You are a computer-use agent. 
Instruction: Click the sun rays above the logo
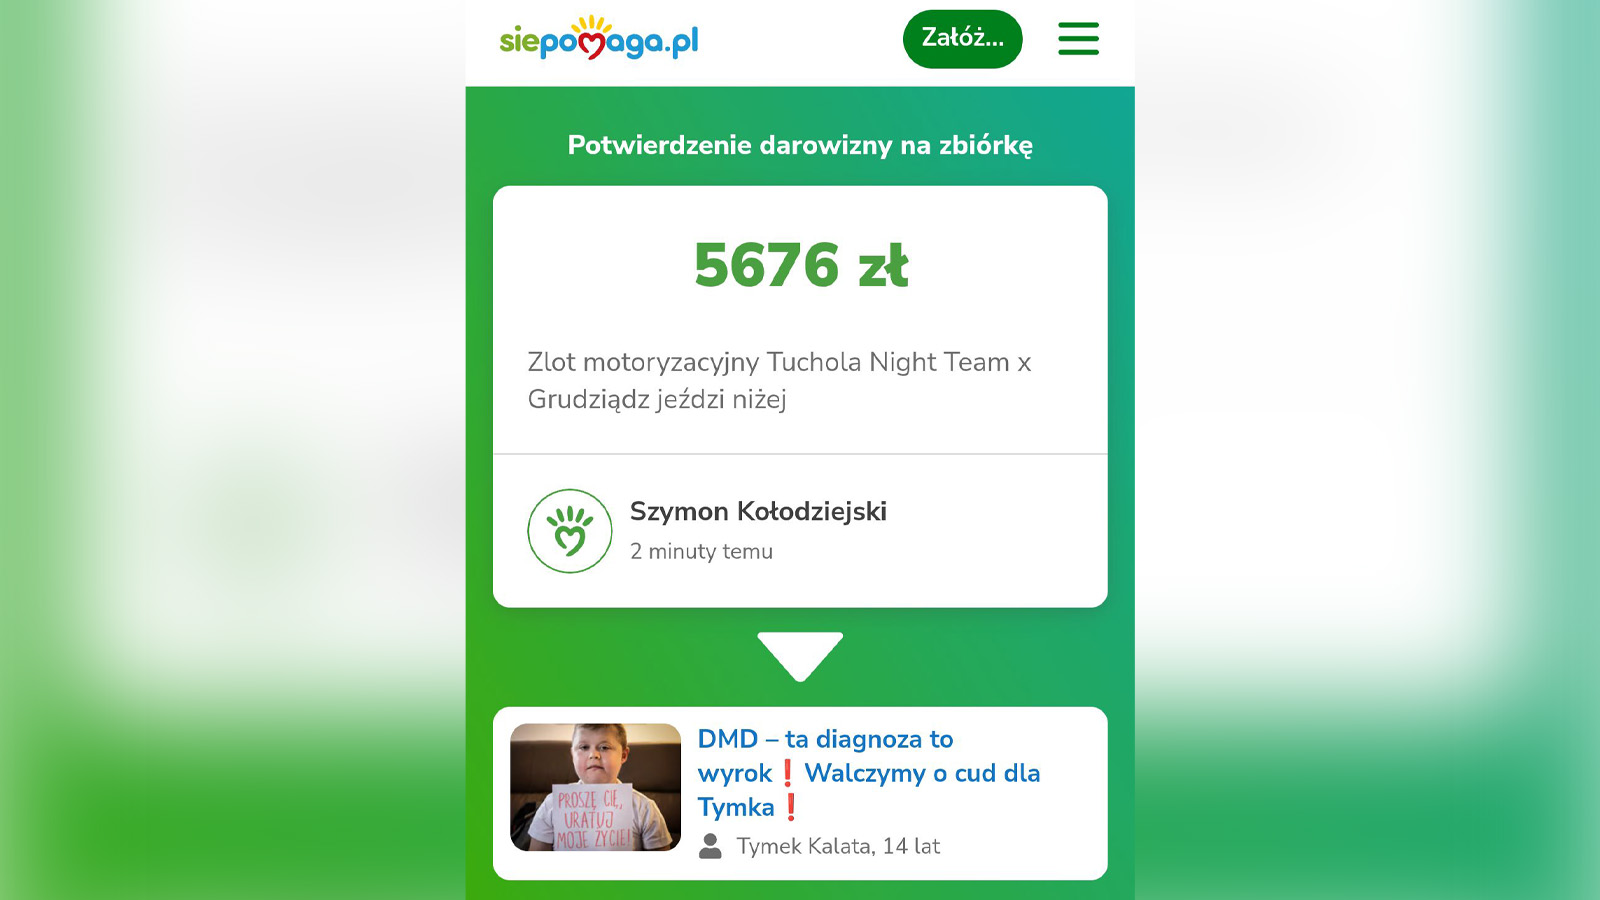593,25
